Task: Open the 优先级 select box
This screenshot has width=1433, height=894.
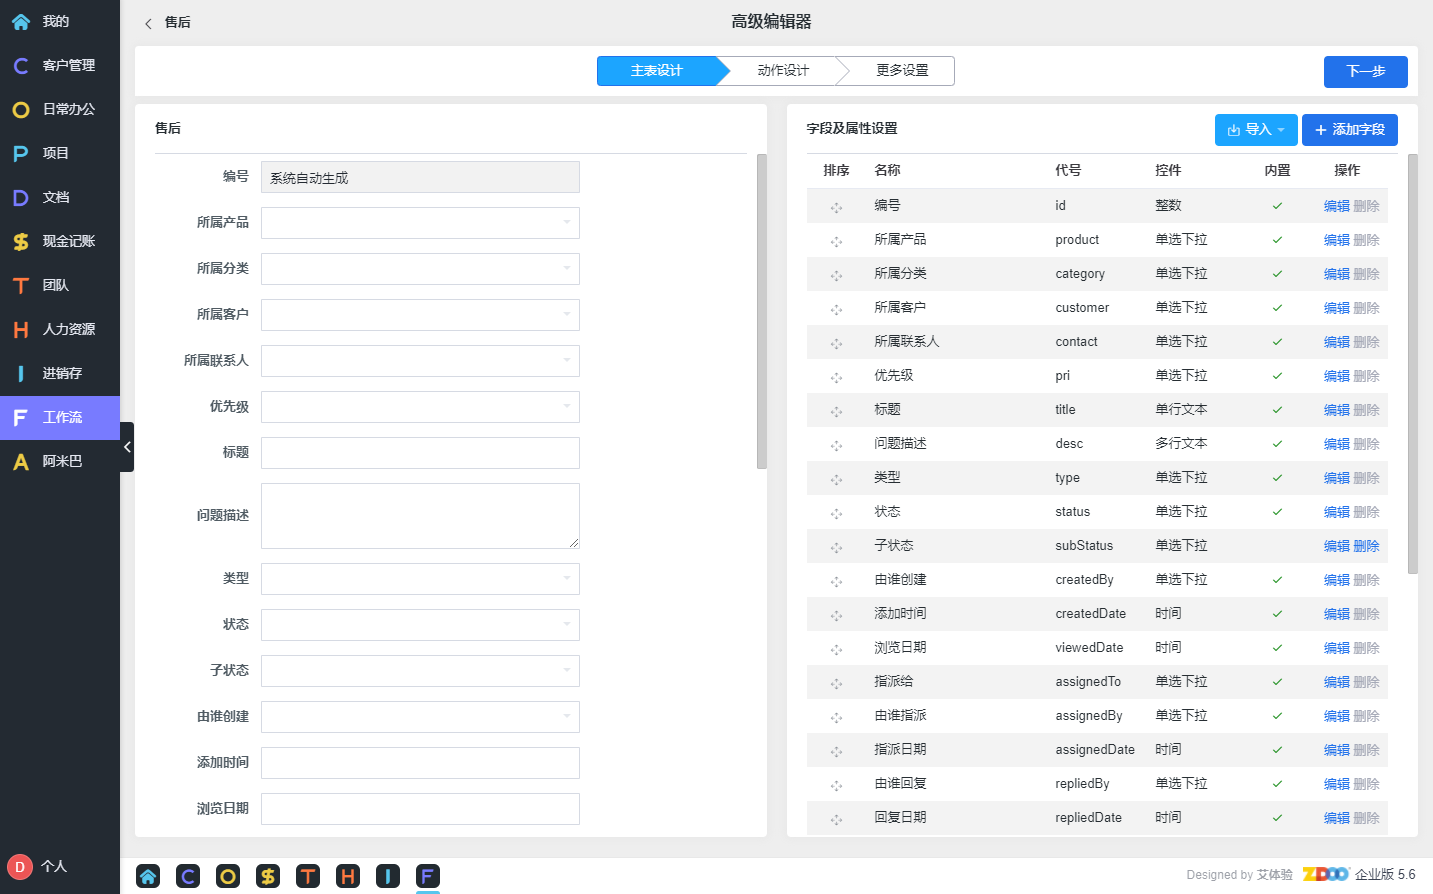Action: pos(420,407)
